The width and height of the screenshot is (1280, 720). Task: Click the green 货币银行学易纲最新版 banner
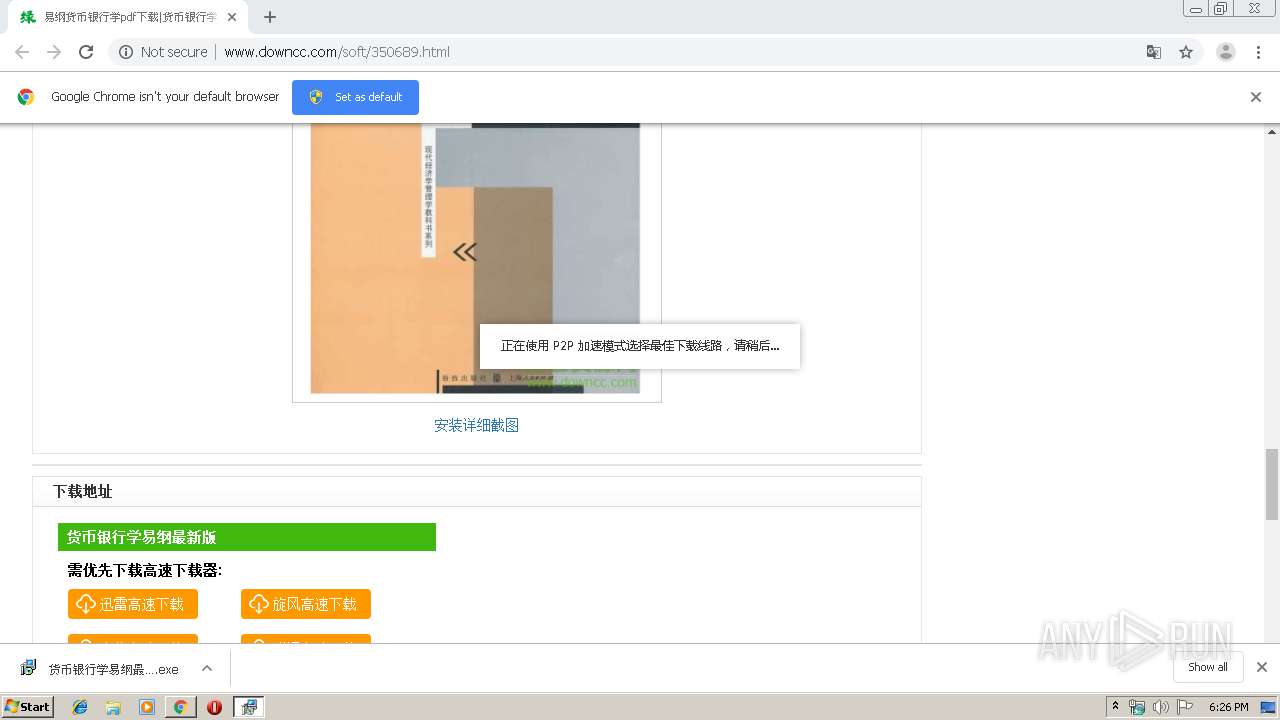(247, 537)
